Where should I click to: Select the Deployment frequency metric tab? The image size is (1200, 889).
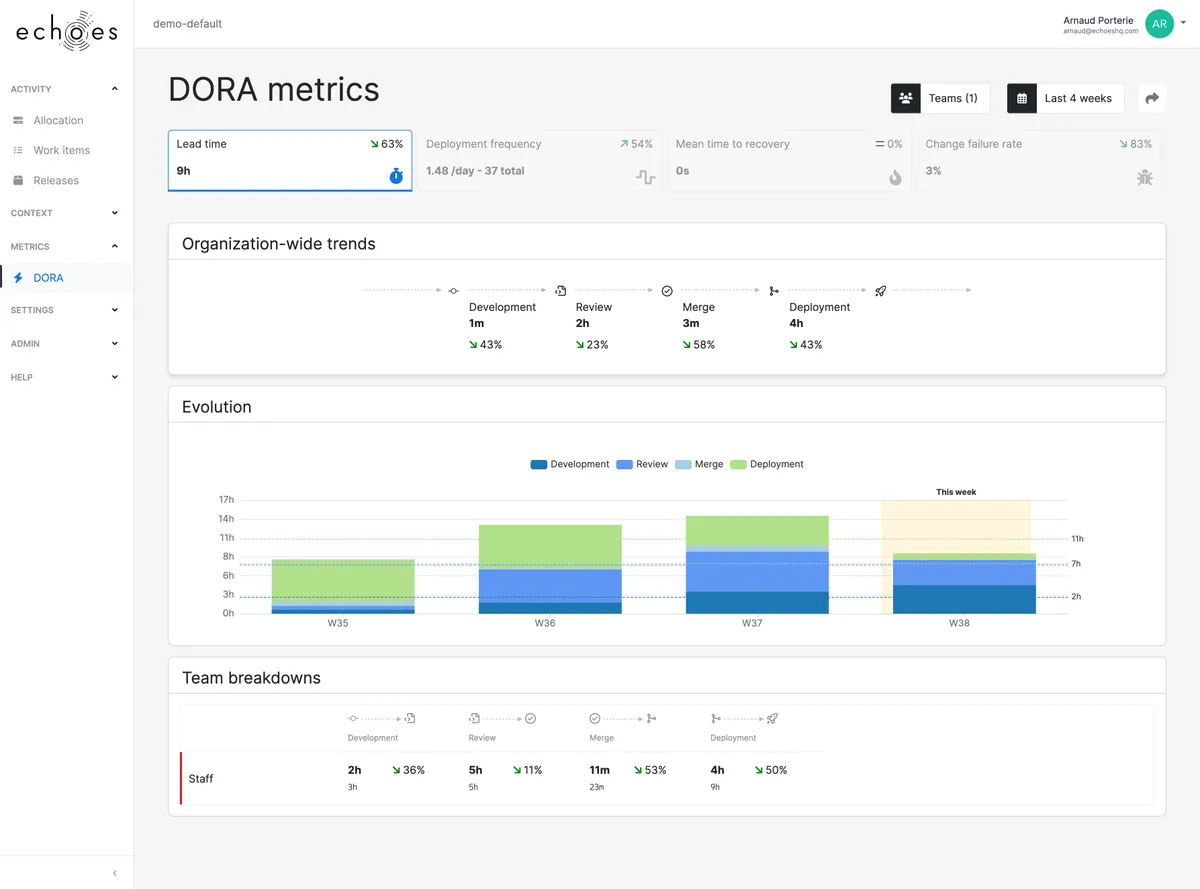pyautogui.click(x=538, y=161)
